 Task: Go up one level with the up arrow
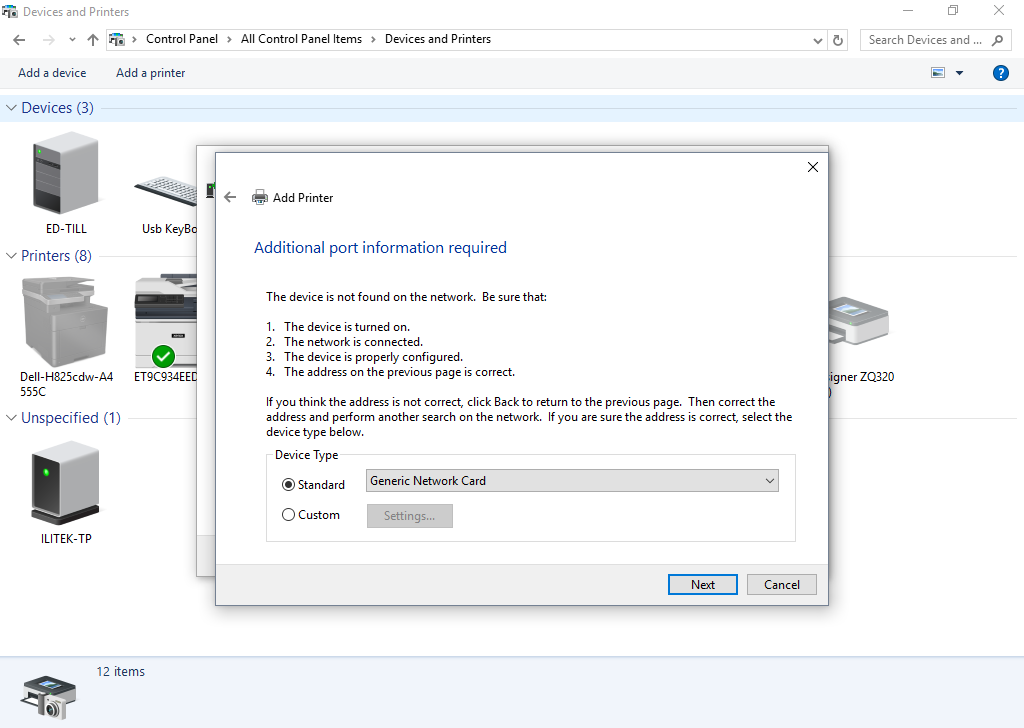(93, 40)
